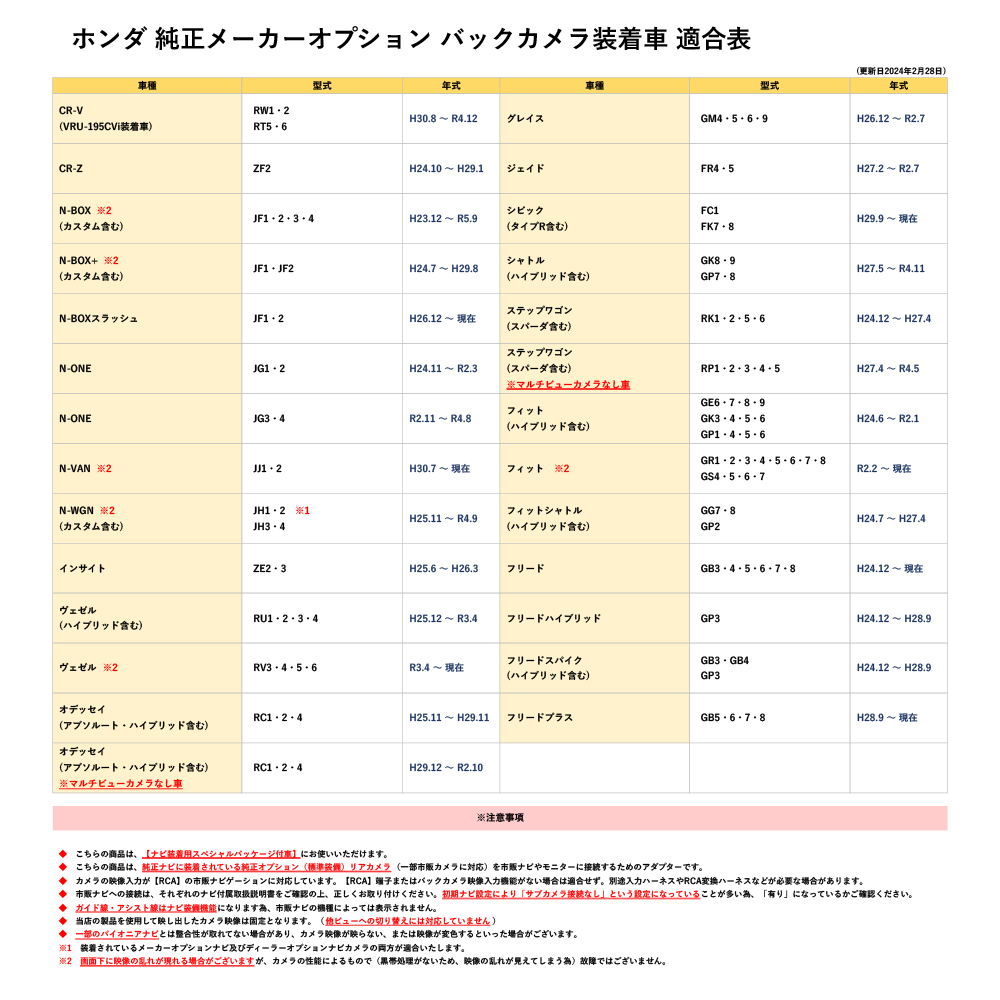Click the GB3・GB4 GP3 model cell
This screenshot has height=1000, width=1000.
pos(770,668)
